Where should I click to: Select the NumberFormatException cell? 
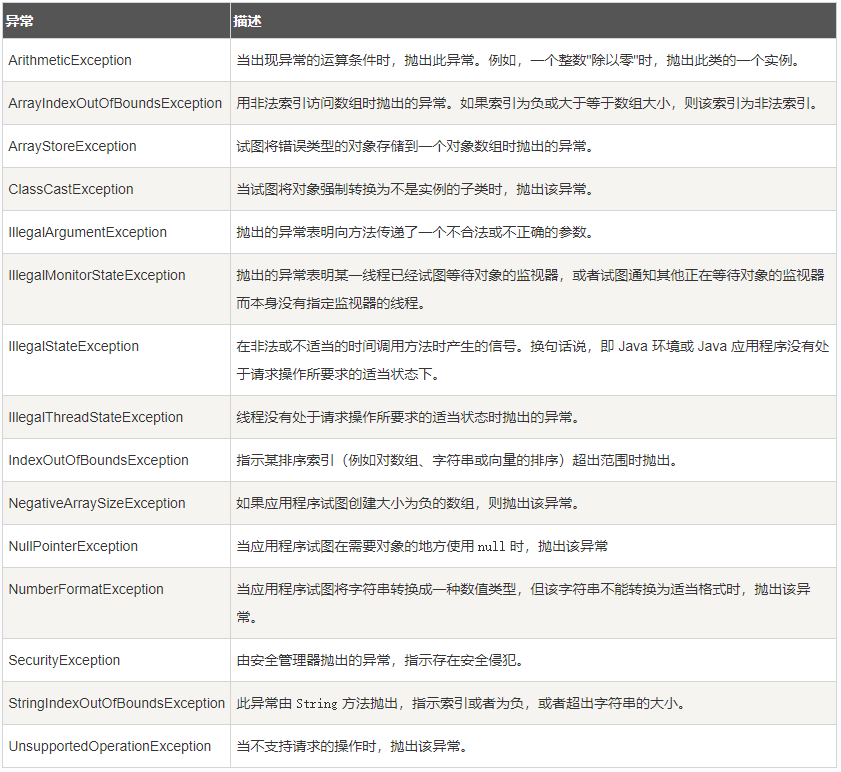pos(116,603)
